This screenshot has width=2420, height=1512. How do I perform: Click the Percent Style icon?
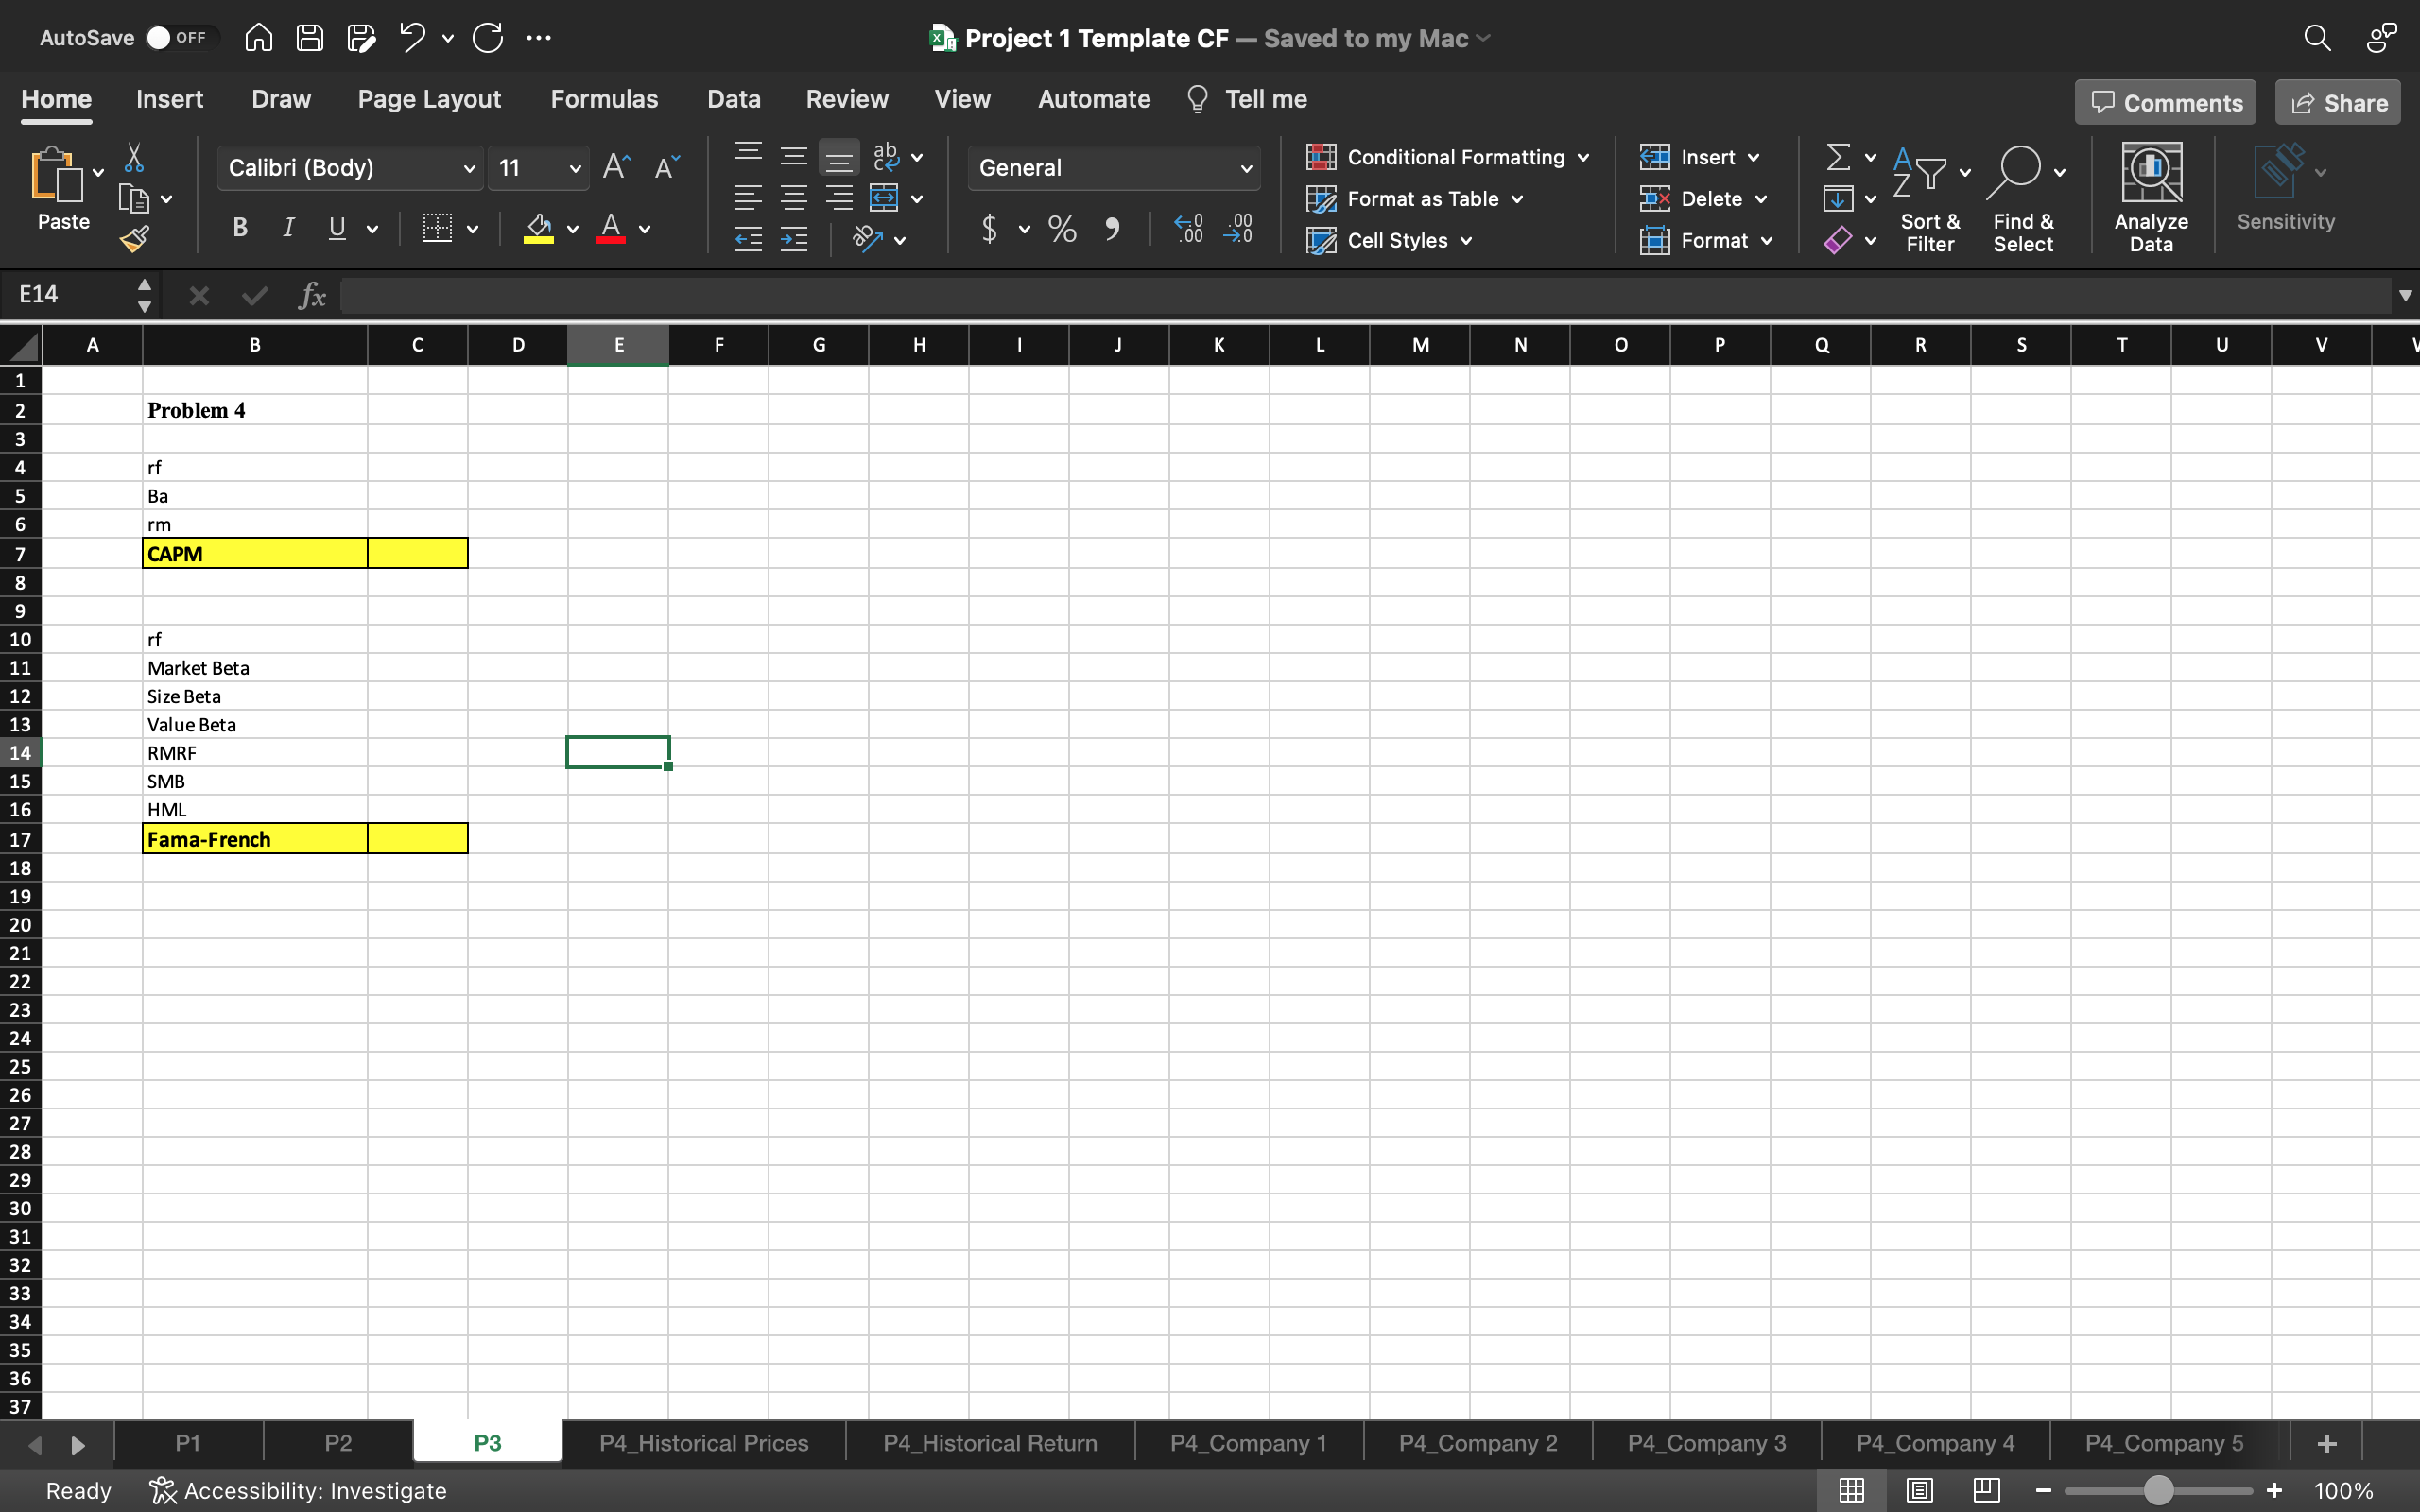pos(1062,229)
